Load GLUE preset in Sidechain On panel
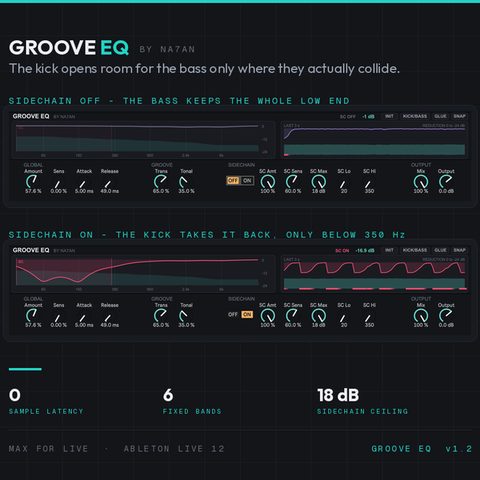This screenshot has width=480, height=480. (440, 250)
